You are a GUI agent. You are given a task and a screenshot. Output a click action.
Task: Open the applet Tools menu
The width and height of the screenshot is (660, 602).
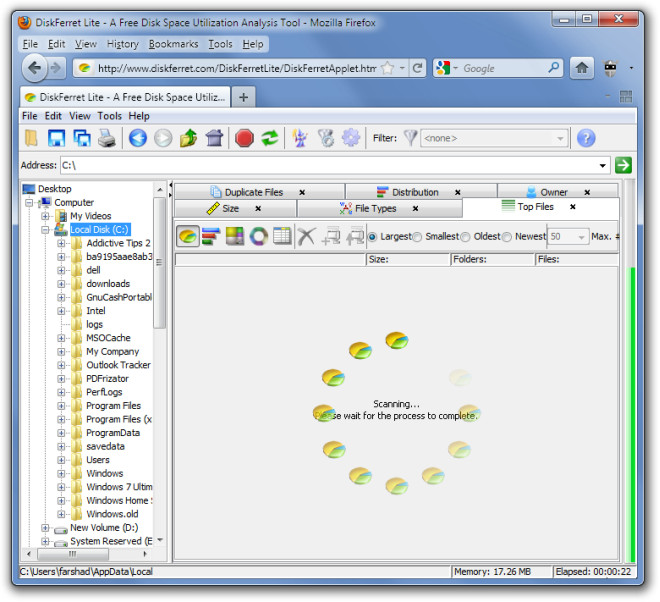click(109, 116)
